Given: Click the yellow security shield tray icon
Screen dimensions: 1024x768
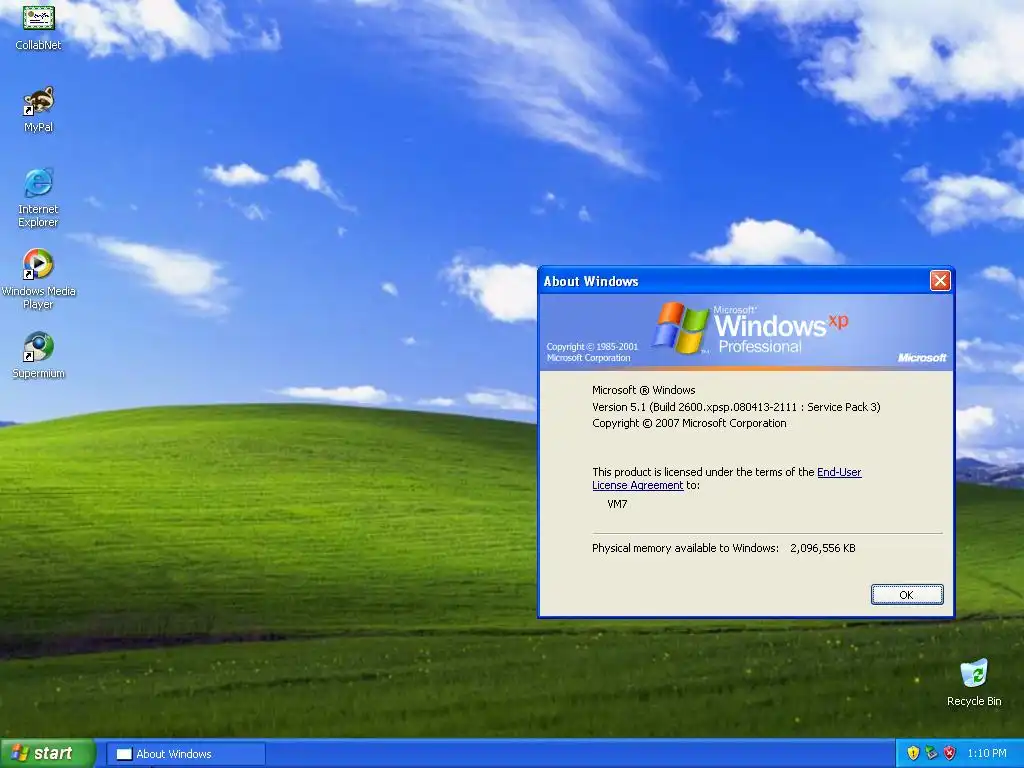Looking at the screenshot, I should point(913,753).
